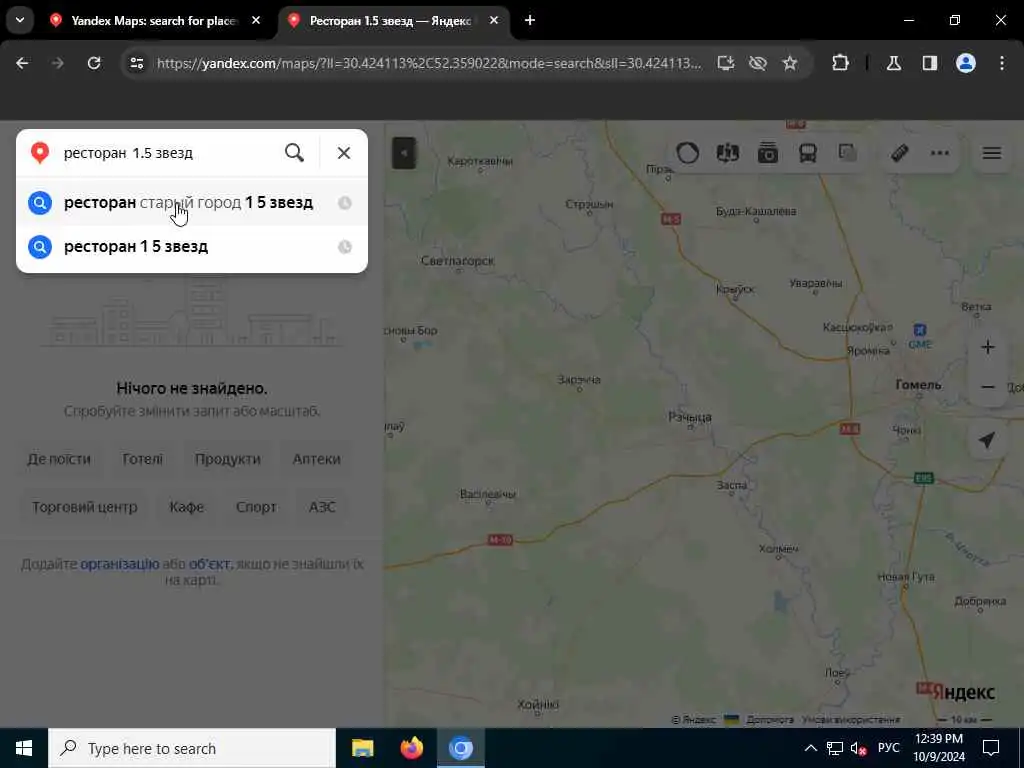Viewport: 1024px width, 768px height.
Task: Click the red Yandex Maps pin logo
Action: pos(40,153)
